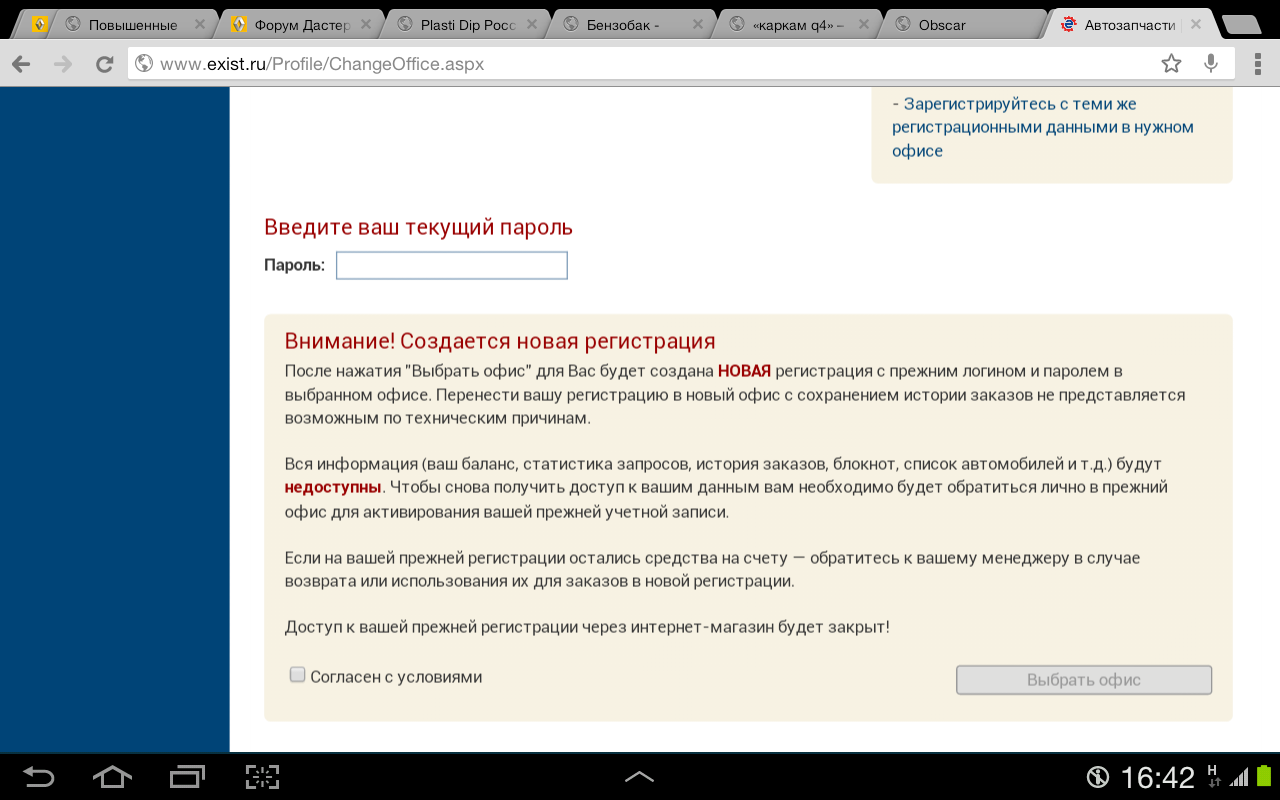Focus the "Пароль" input field
The width and height of the screenshot is (1280, 800).
tap(451, 265)
